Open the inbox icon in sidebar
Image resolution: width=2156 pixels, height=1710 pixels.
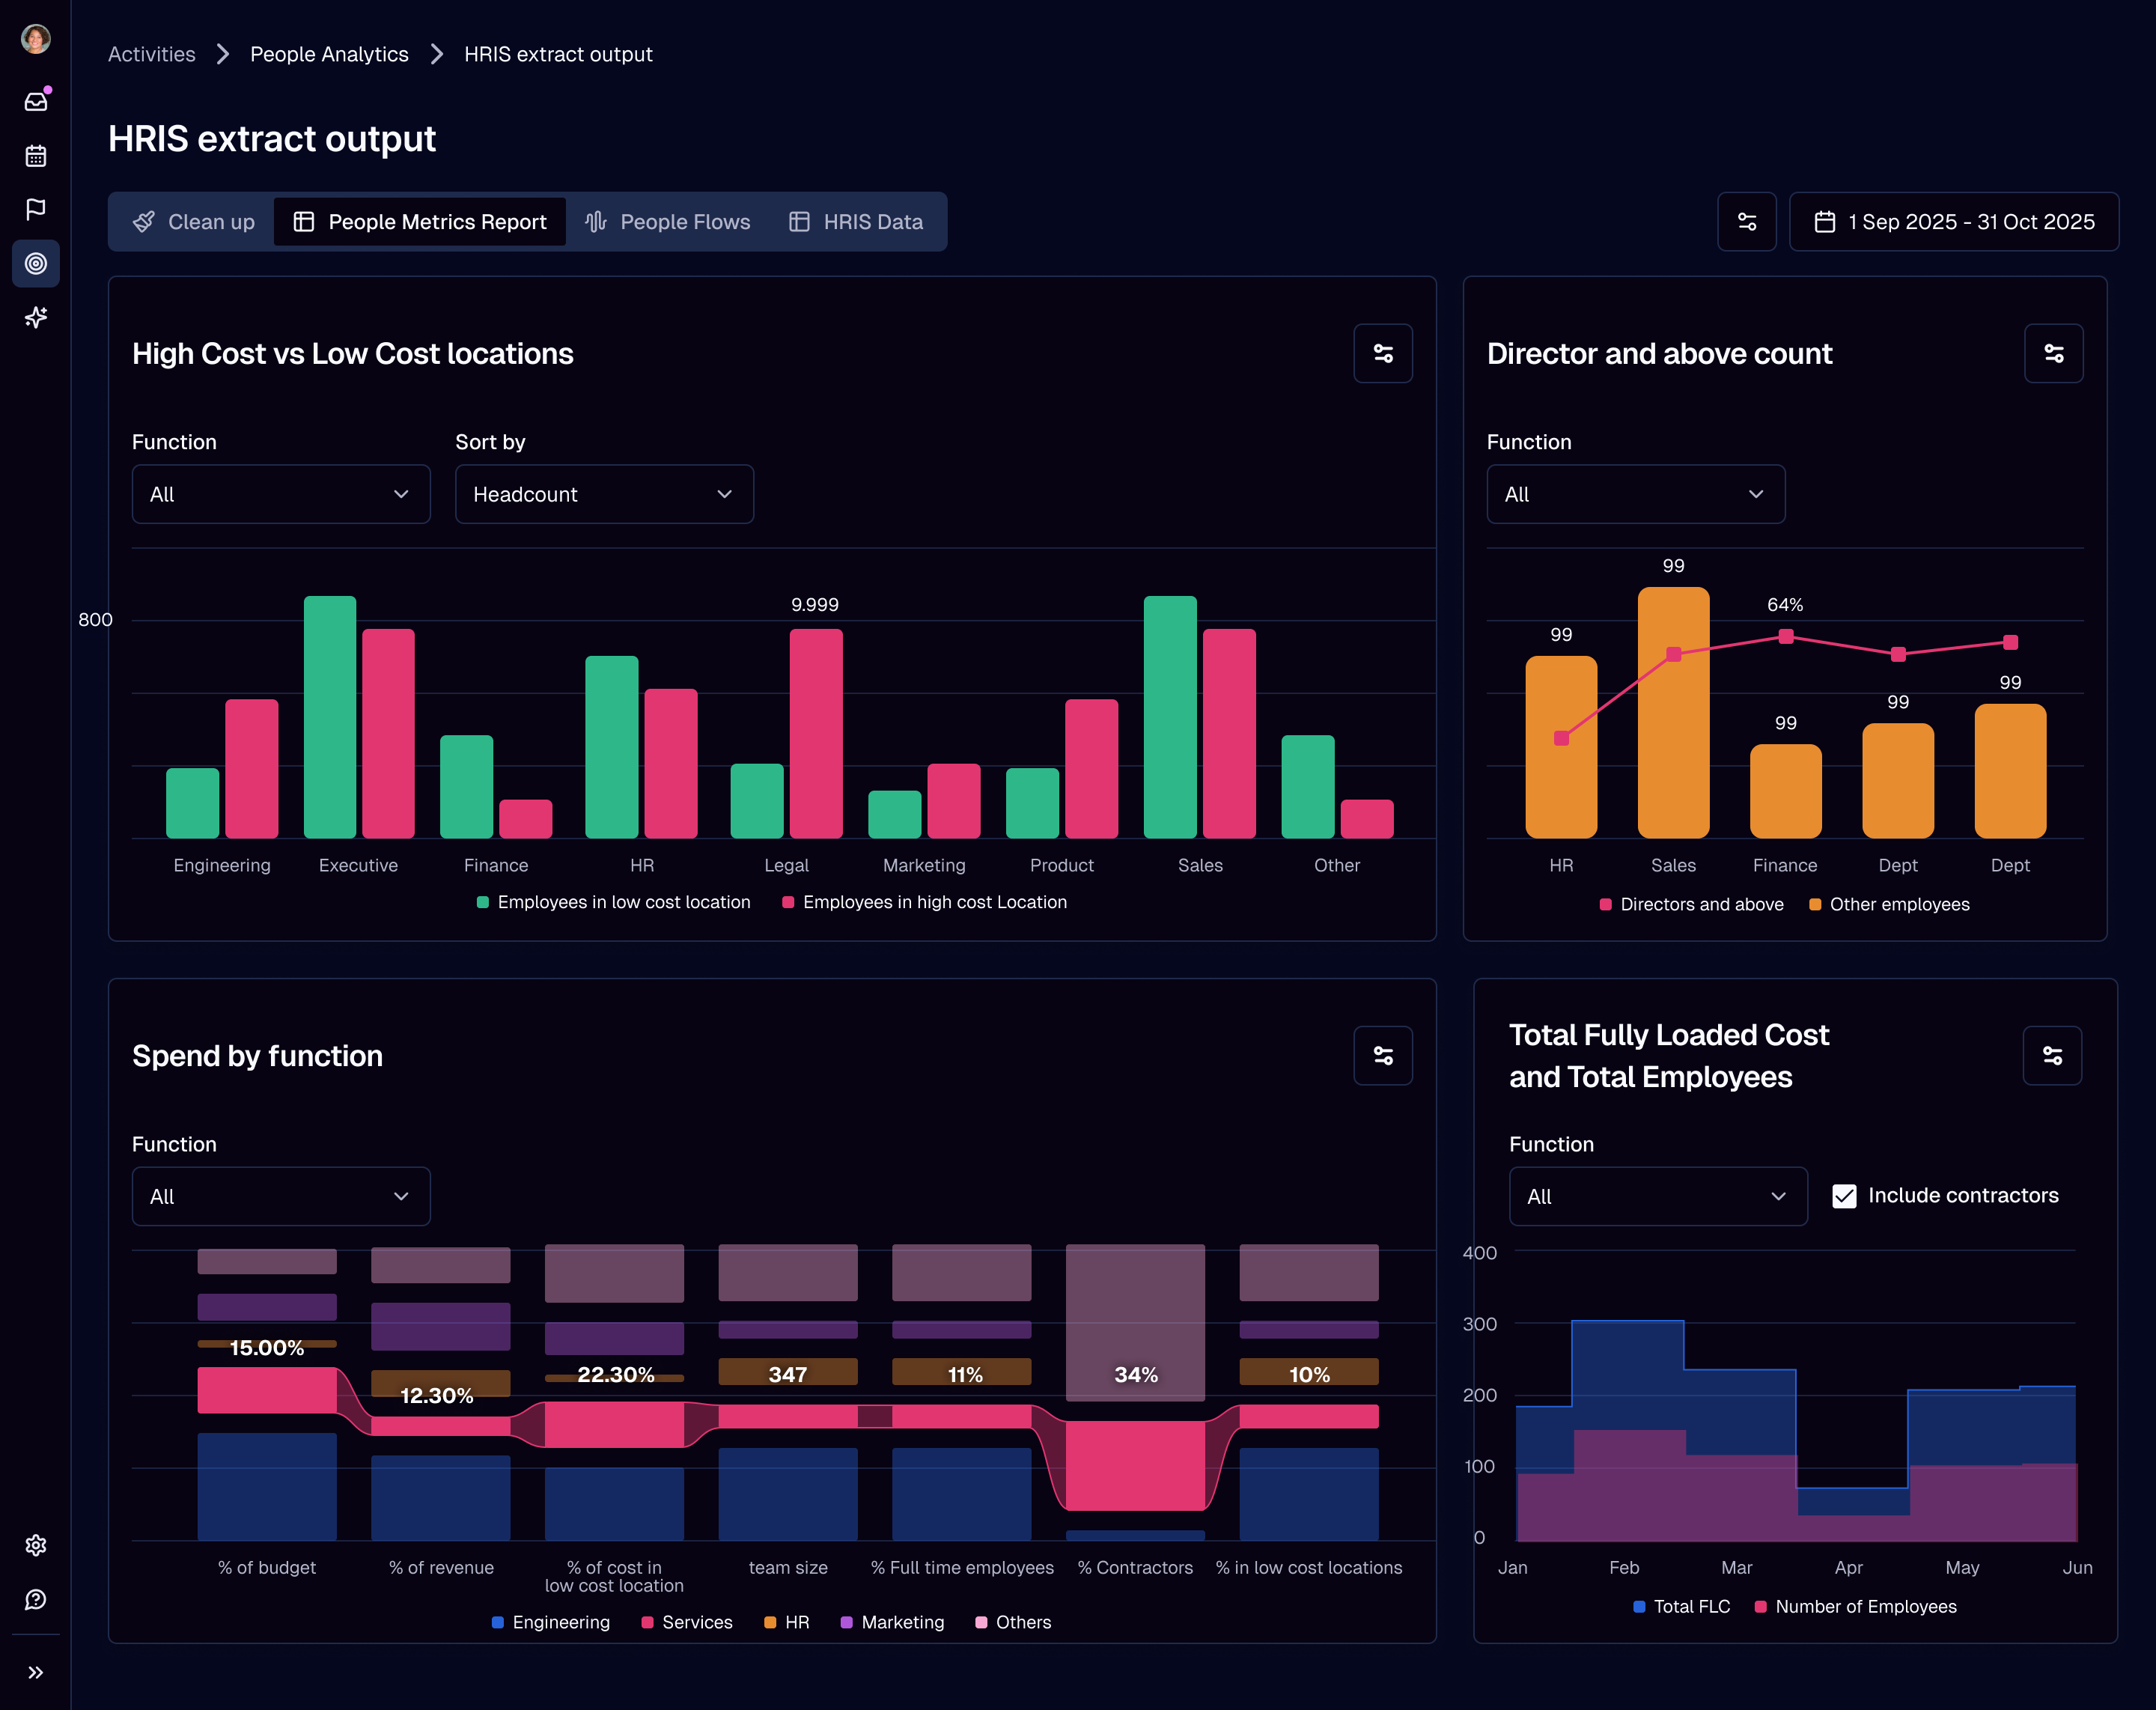(x=36, y=101)
